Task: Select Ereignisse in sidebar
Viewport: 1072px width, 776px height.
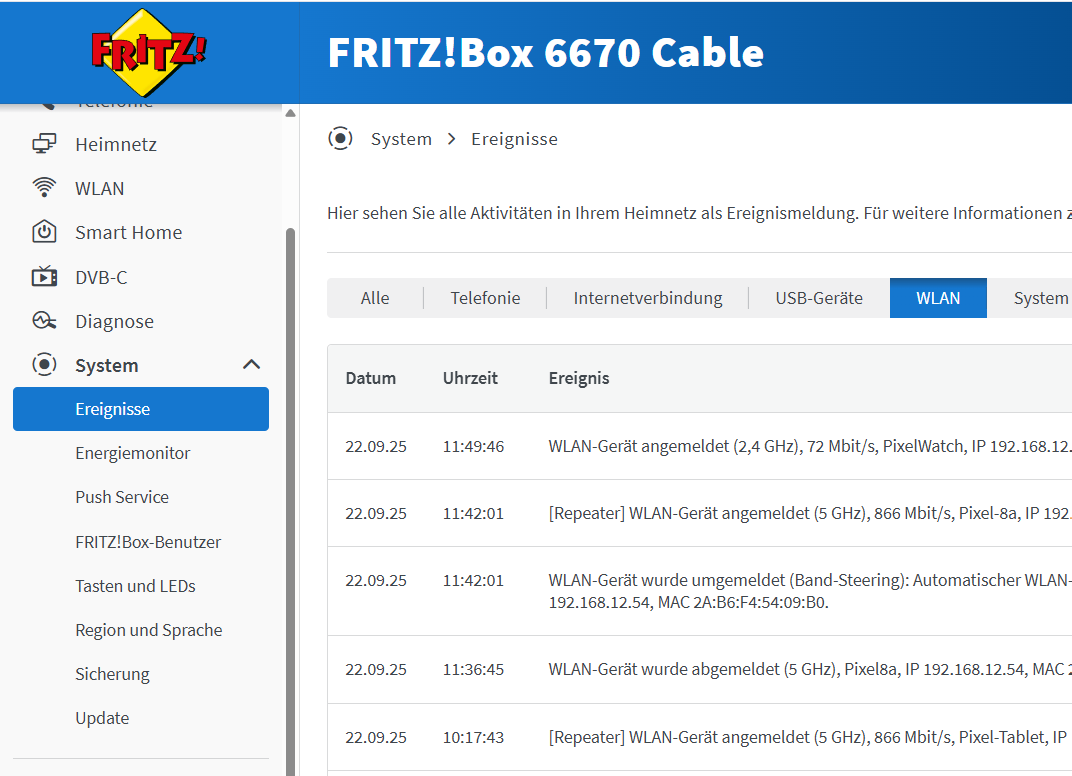Action: click(141, 409)
